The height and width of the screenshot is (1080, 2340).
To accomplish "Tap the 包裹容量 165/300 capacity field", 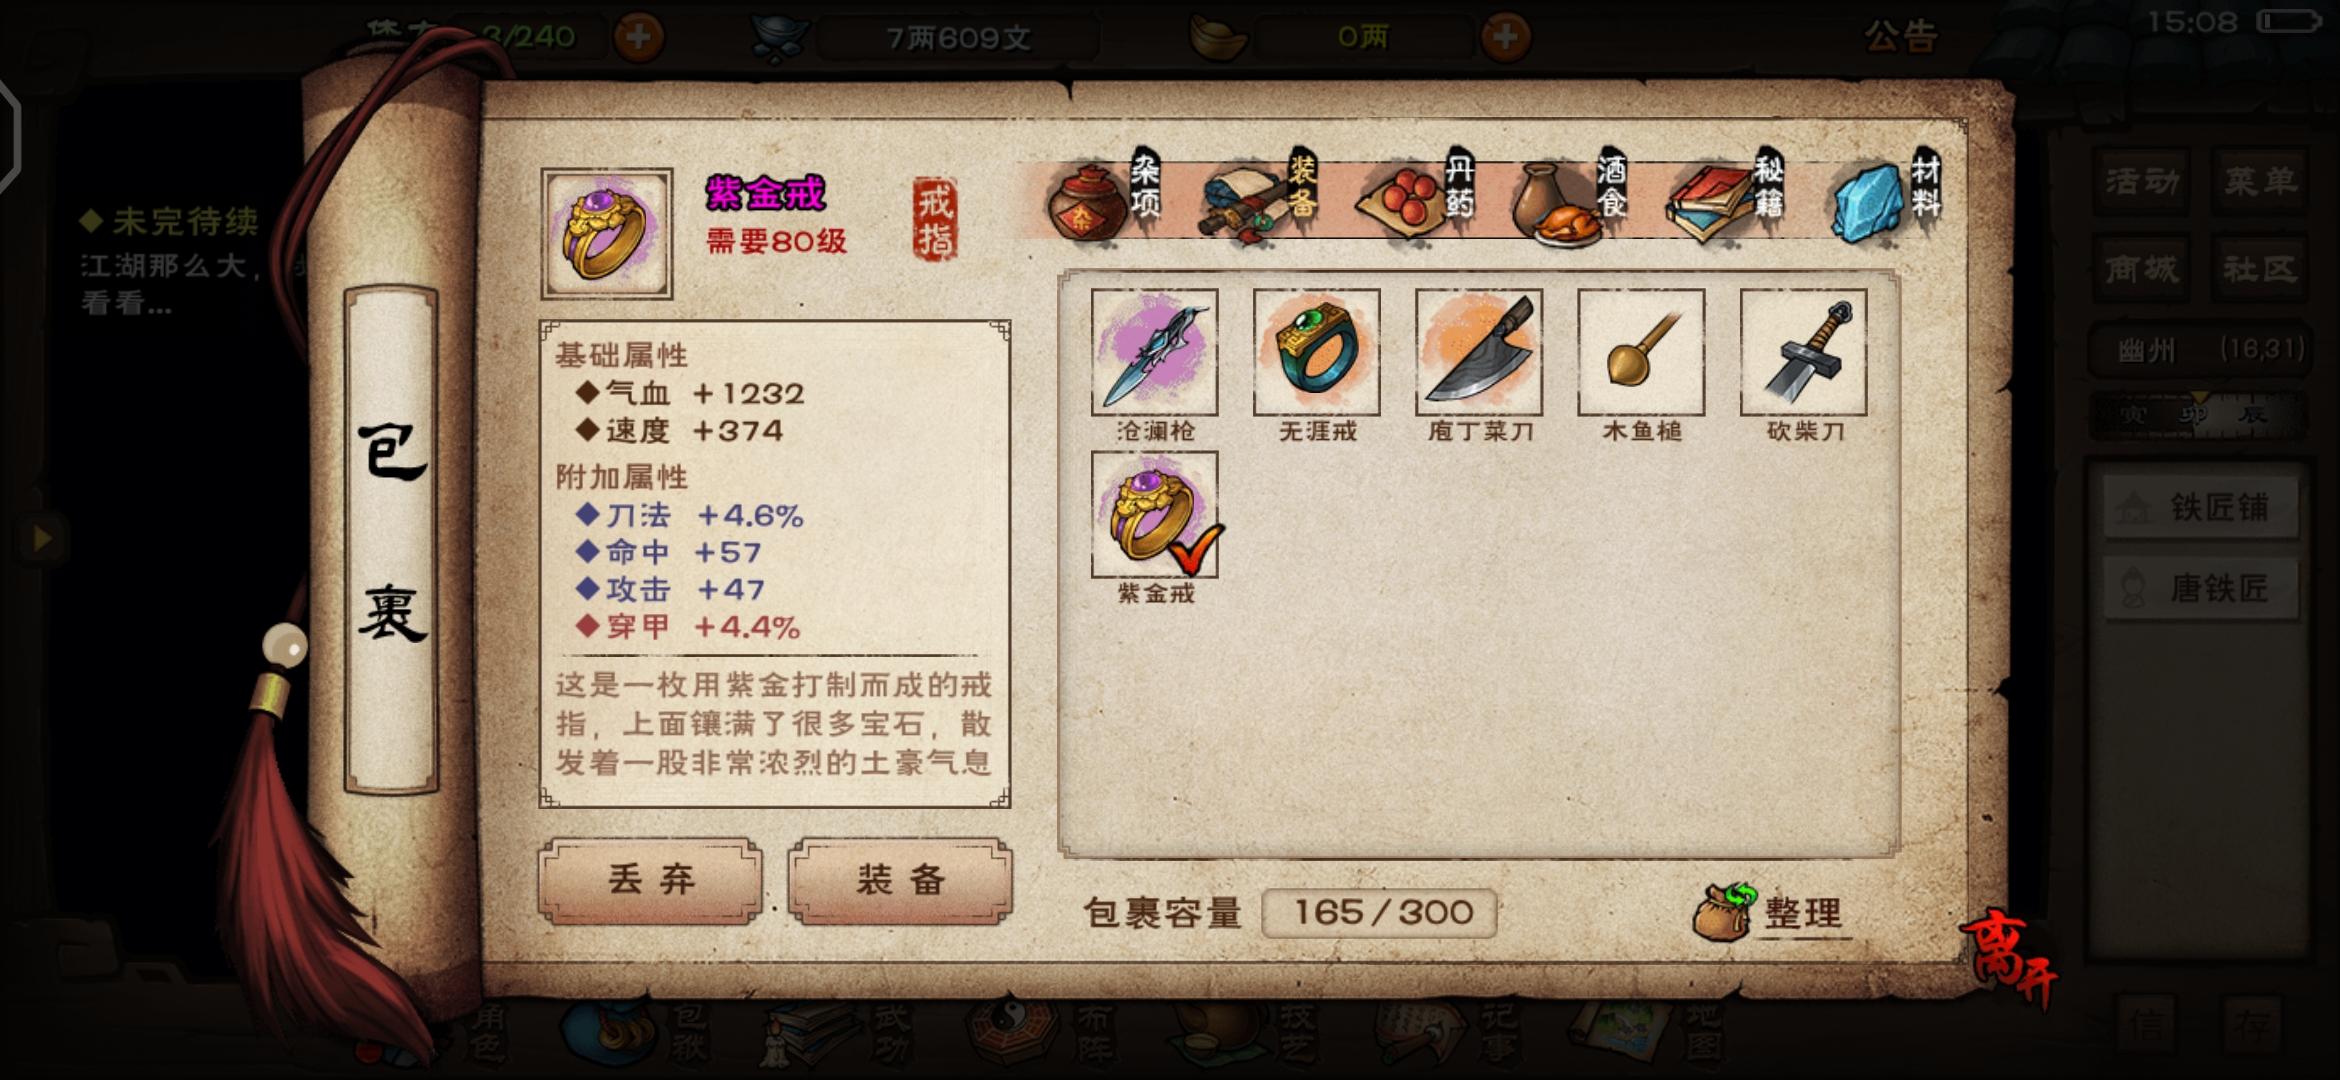I will coord(1380,912).
